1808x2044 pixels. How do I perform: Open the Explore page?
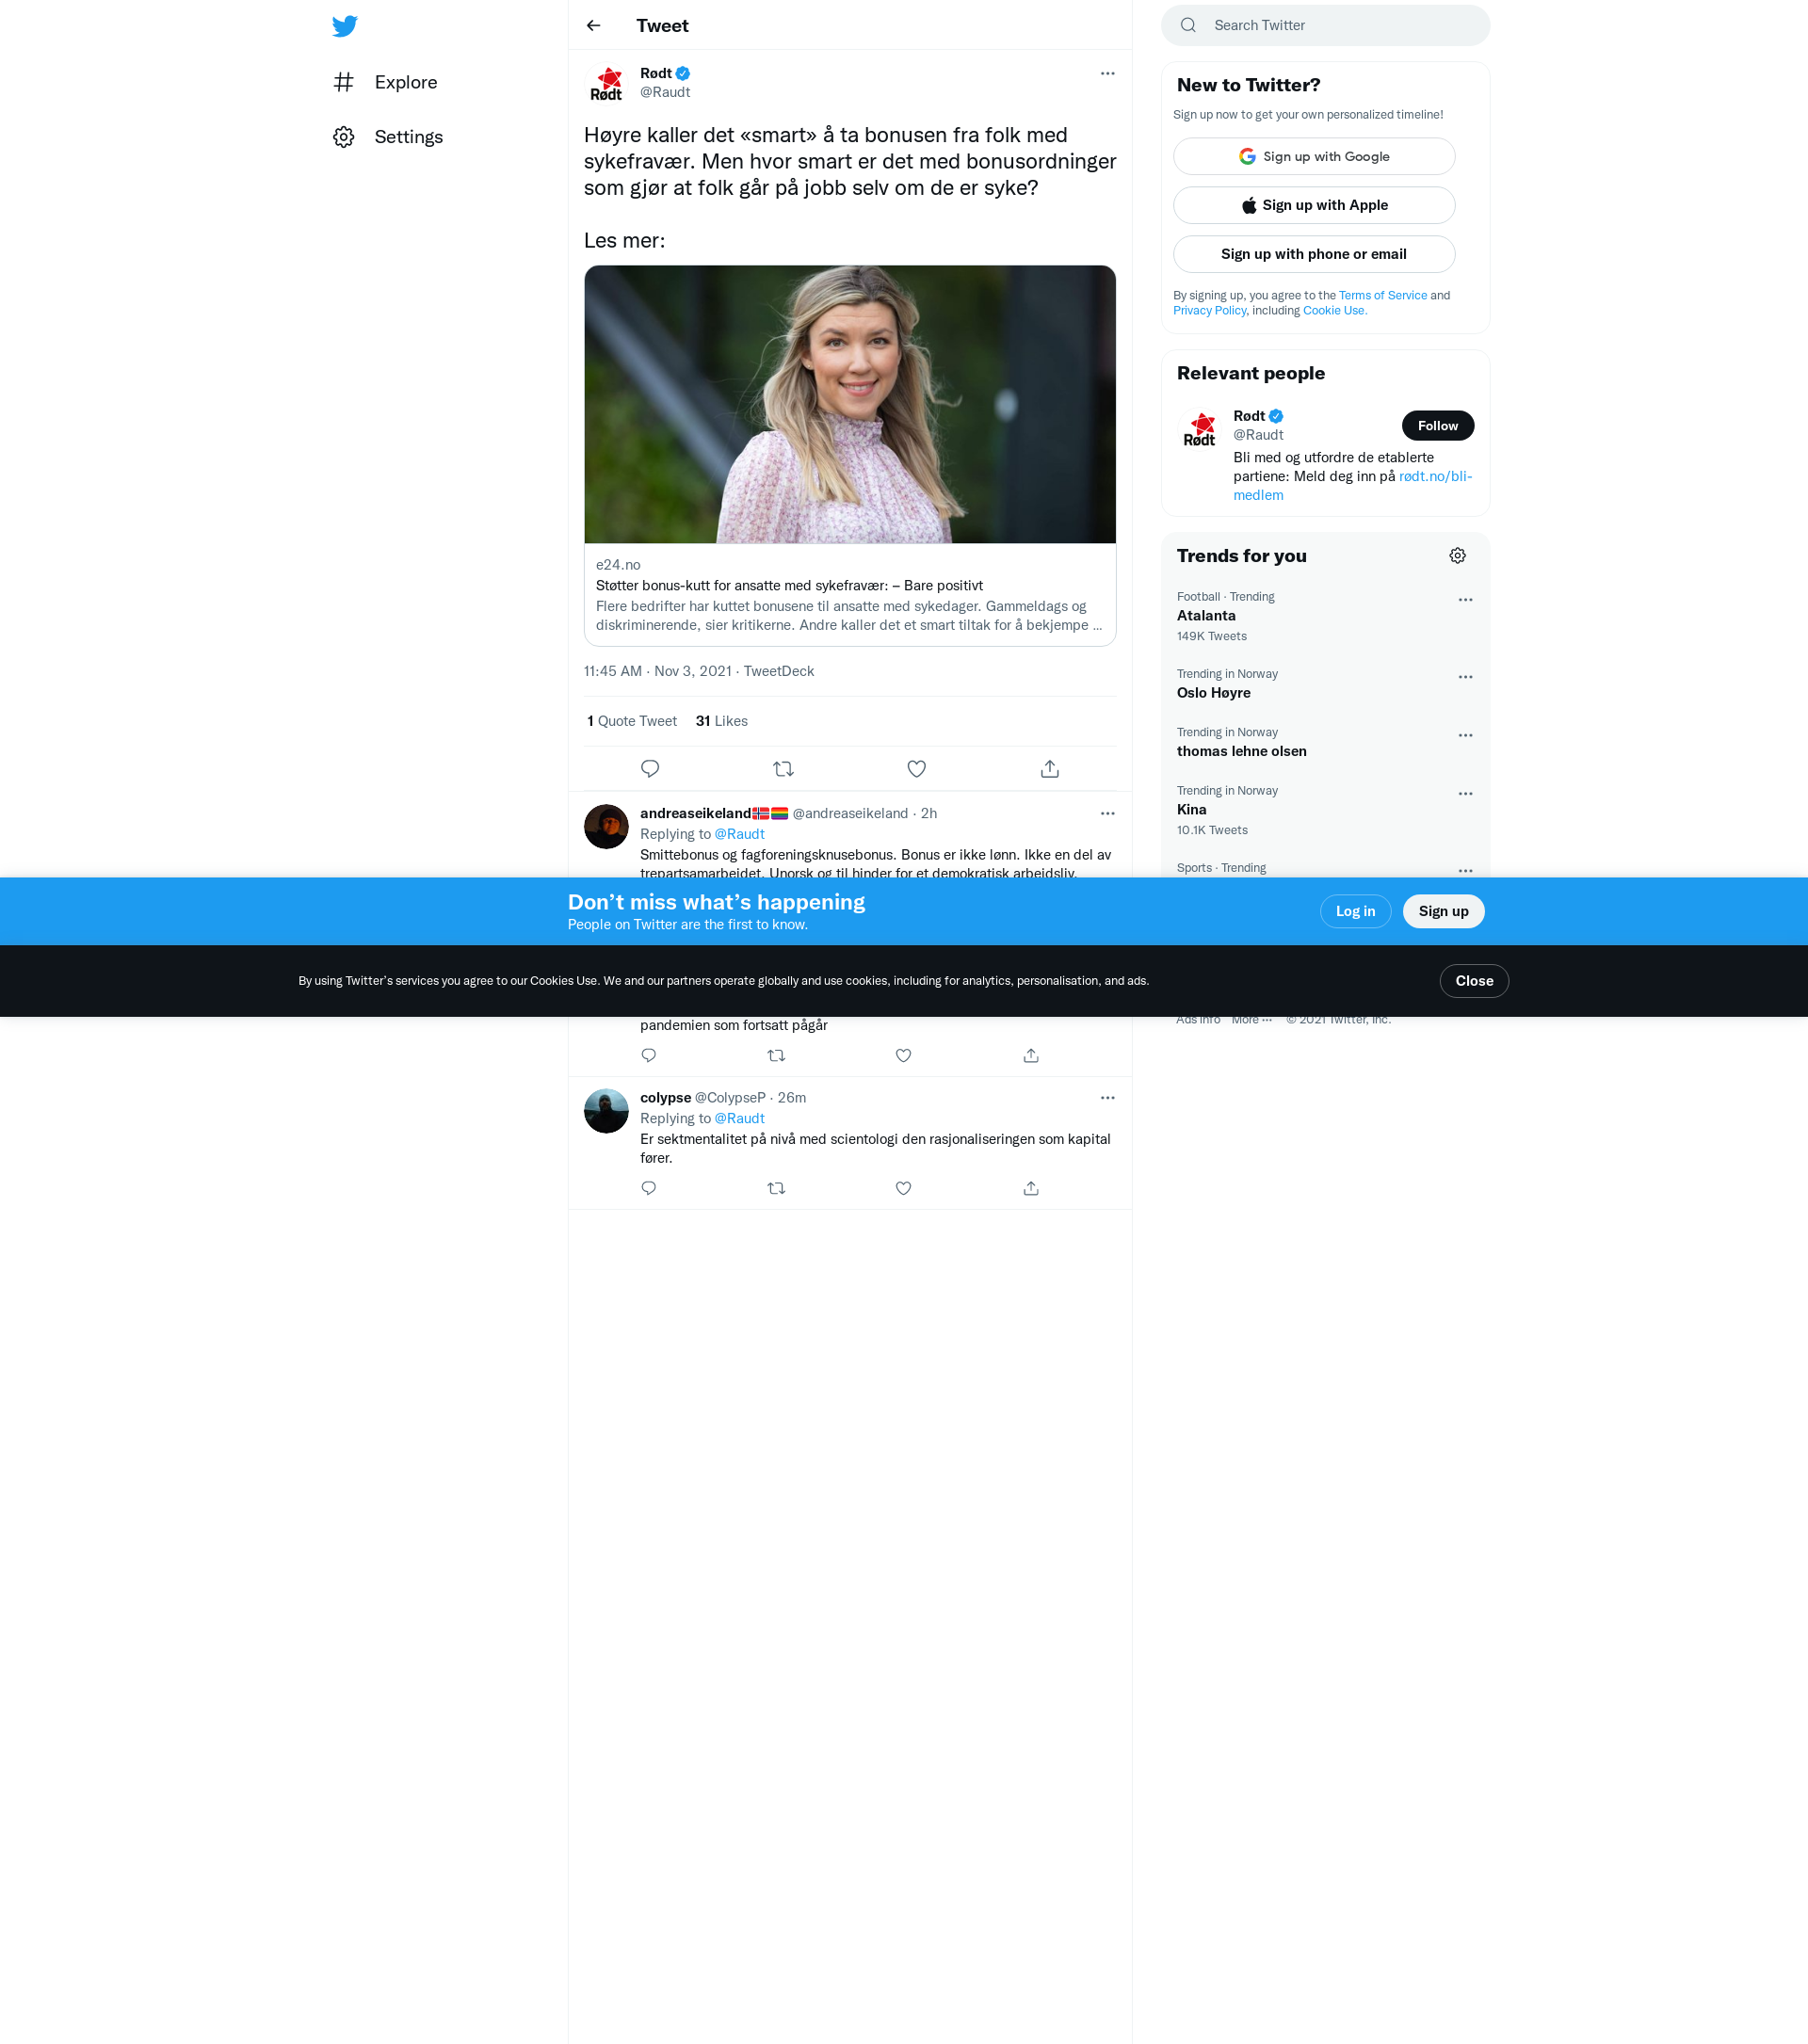click(386, 82)
